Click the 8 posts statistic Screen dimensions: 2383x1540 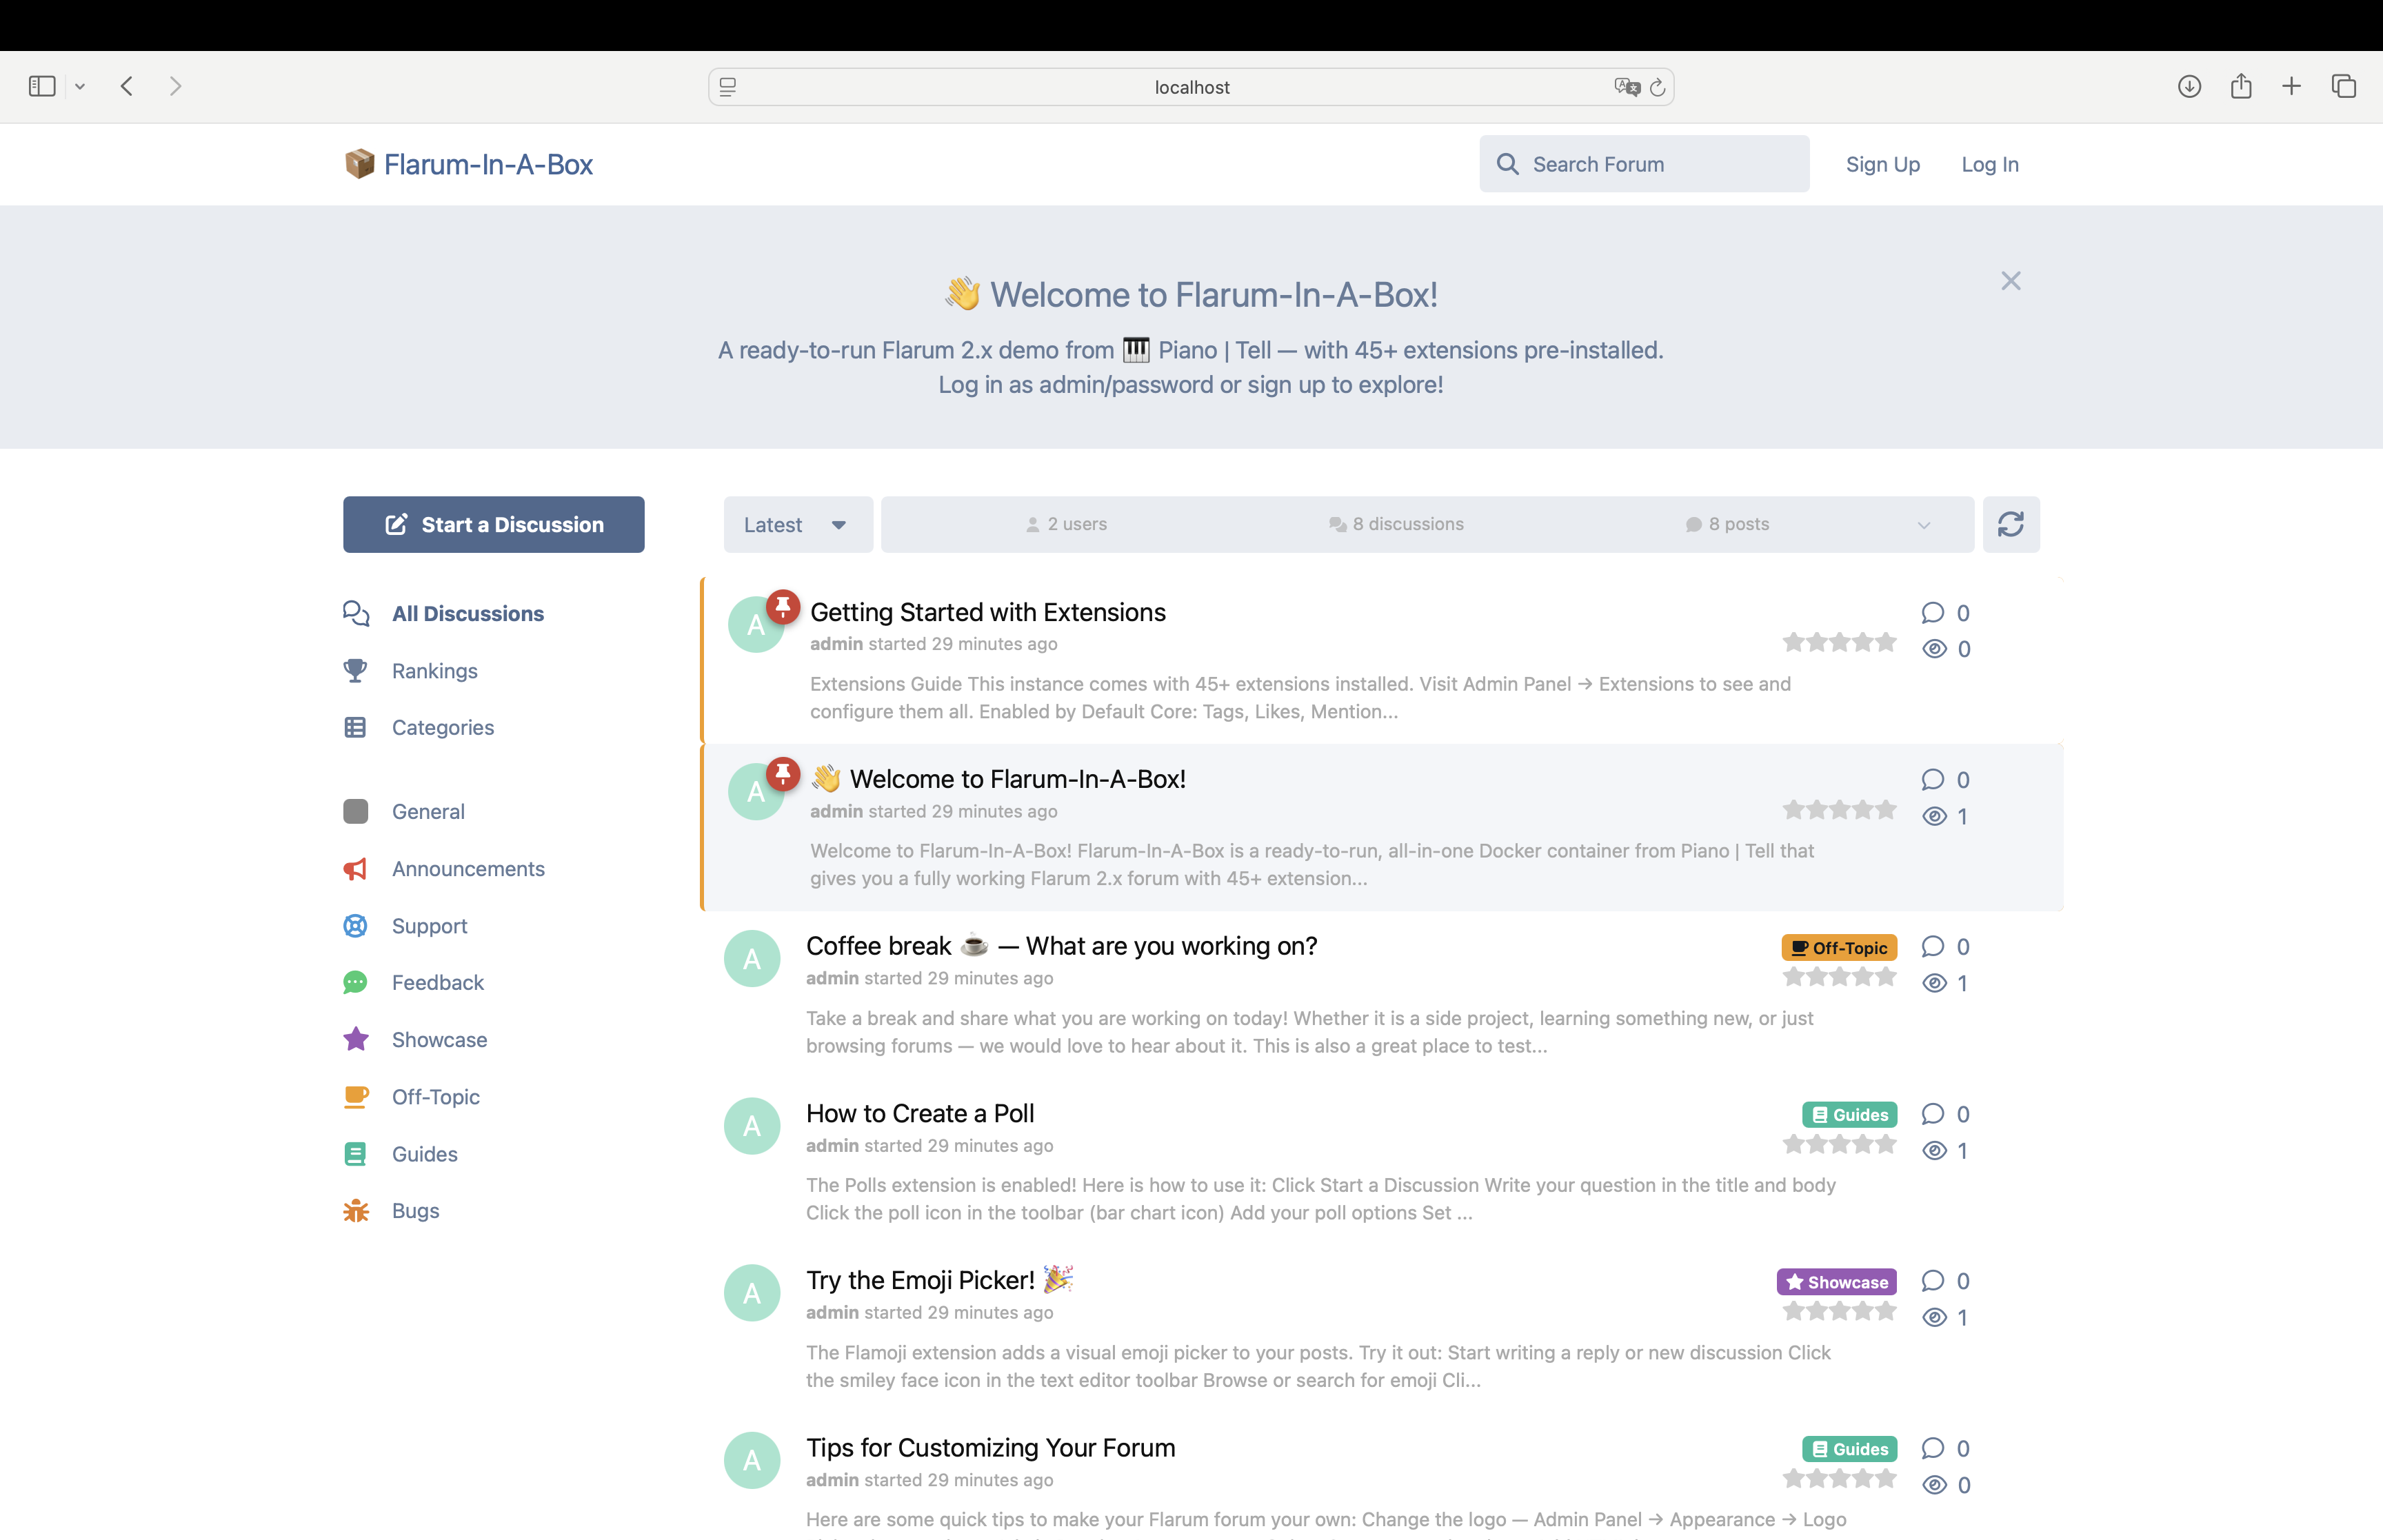1727,524
